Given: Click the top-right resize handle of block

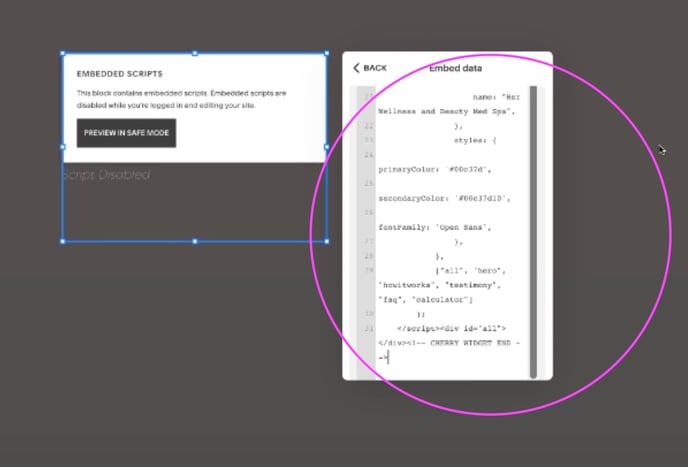Looking at the screenshot, I should point(326,54).
